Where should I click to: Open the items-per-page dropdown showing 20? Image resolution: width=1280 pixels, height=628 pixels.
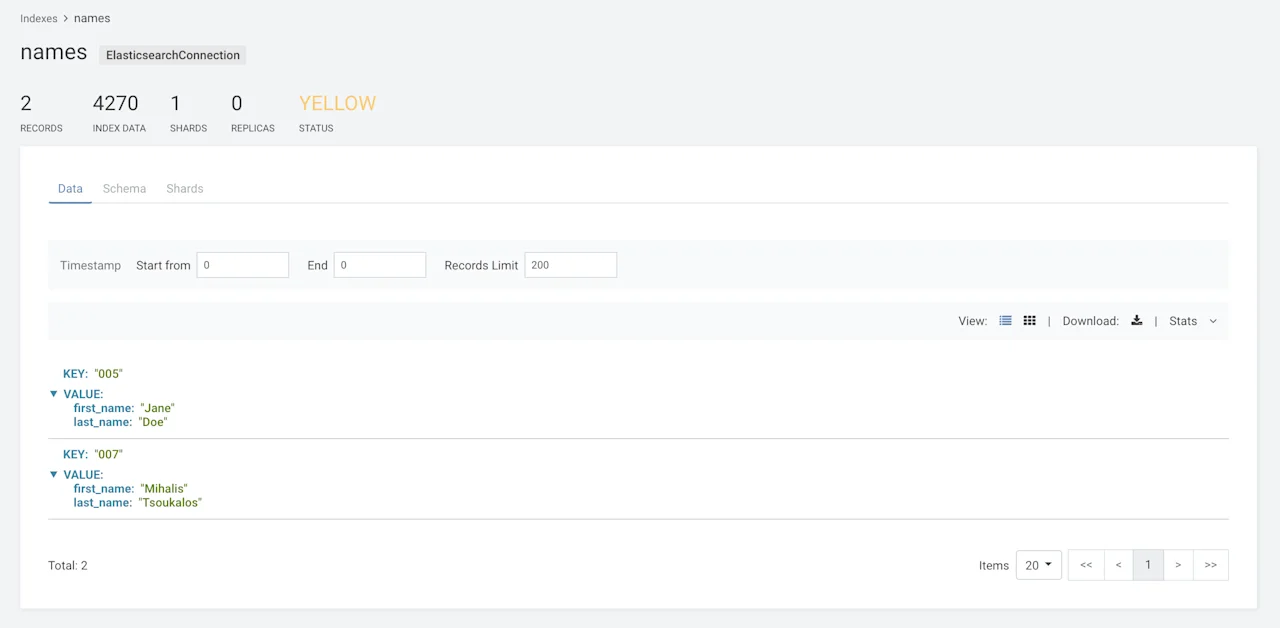coord(1038,565)
